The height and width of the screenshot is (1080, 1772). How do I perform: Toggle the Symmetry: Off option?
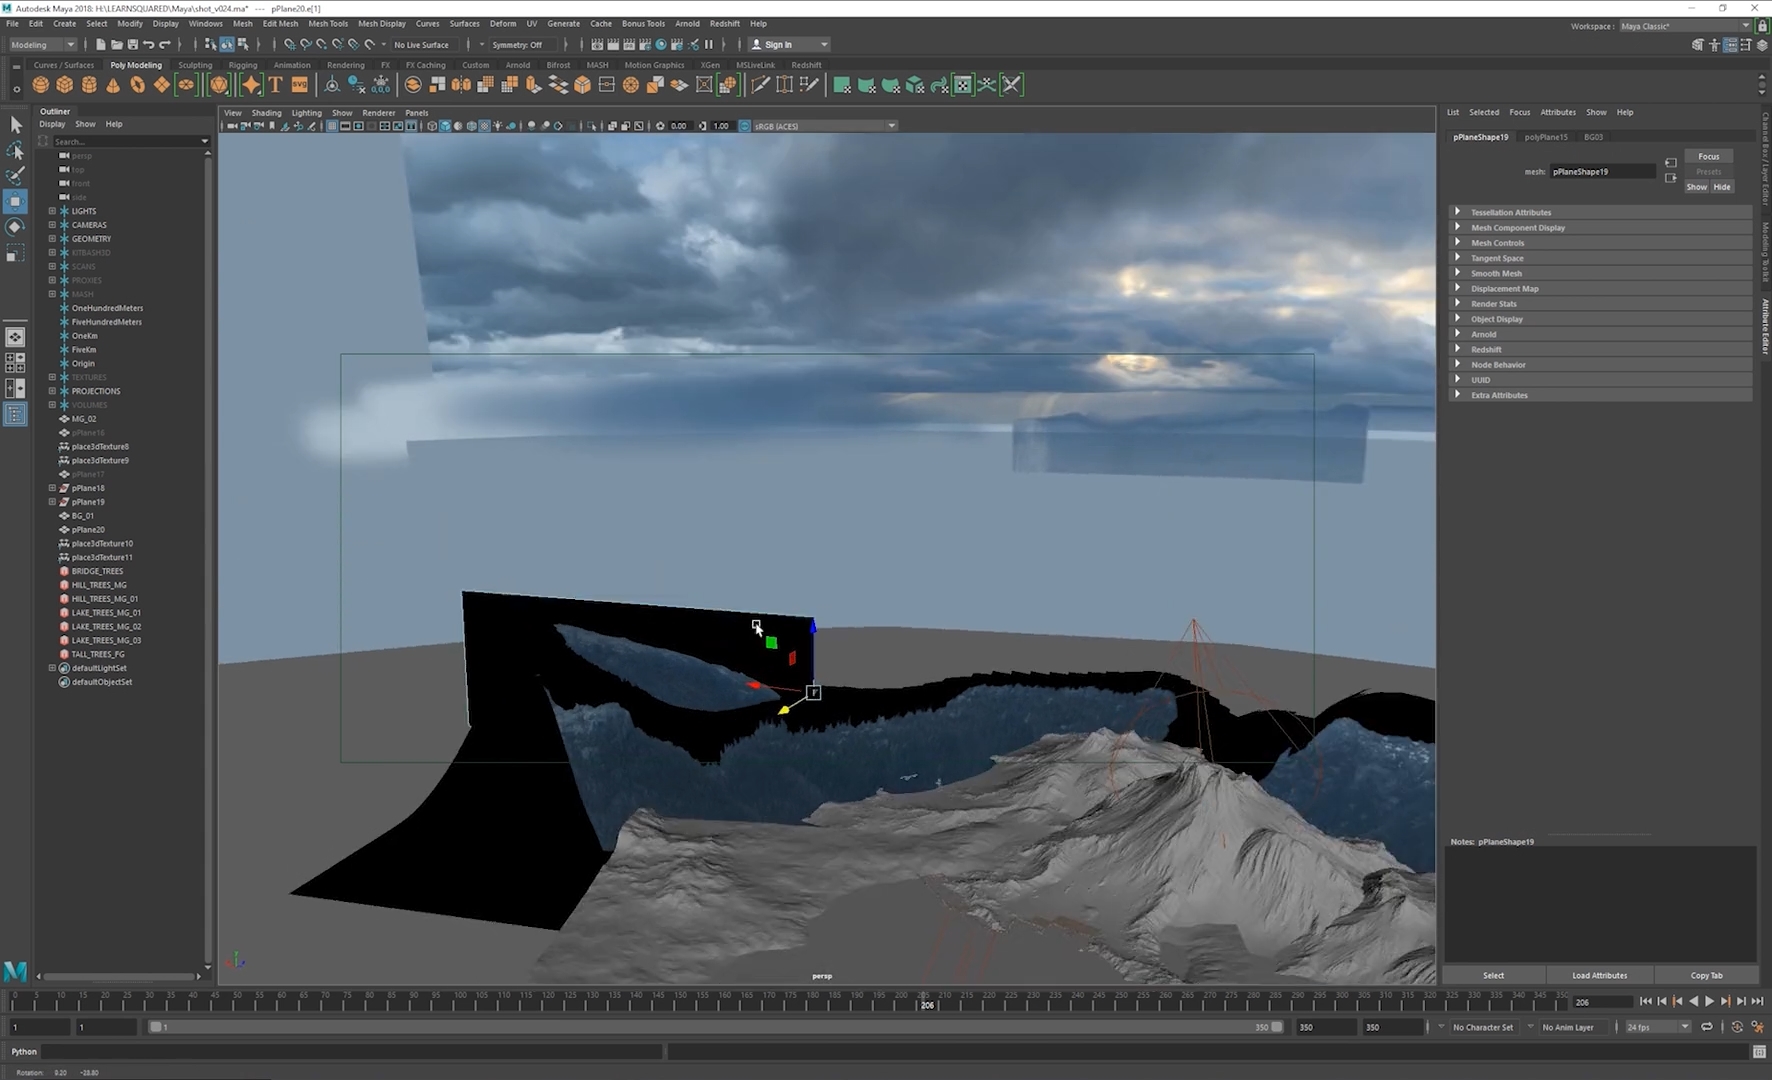point(517,45)
